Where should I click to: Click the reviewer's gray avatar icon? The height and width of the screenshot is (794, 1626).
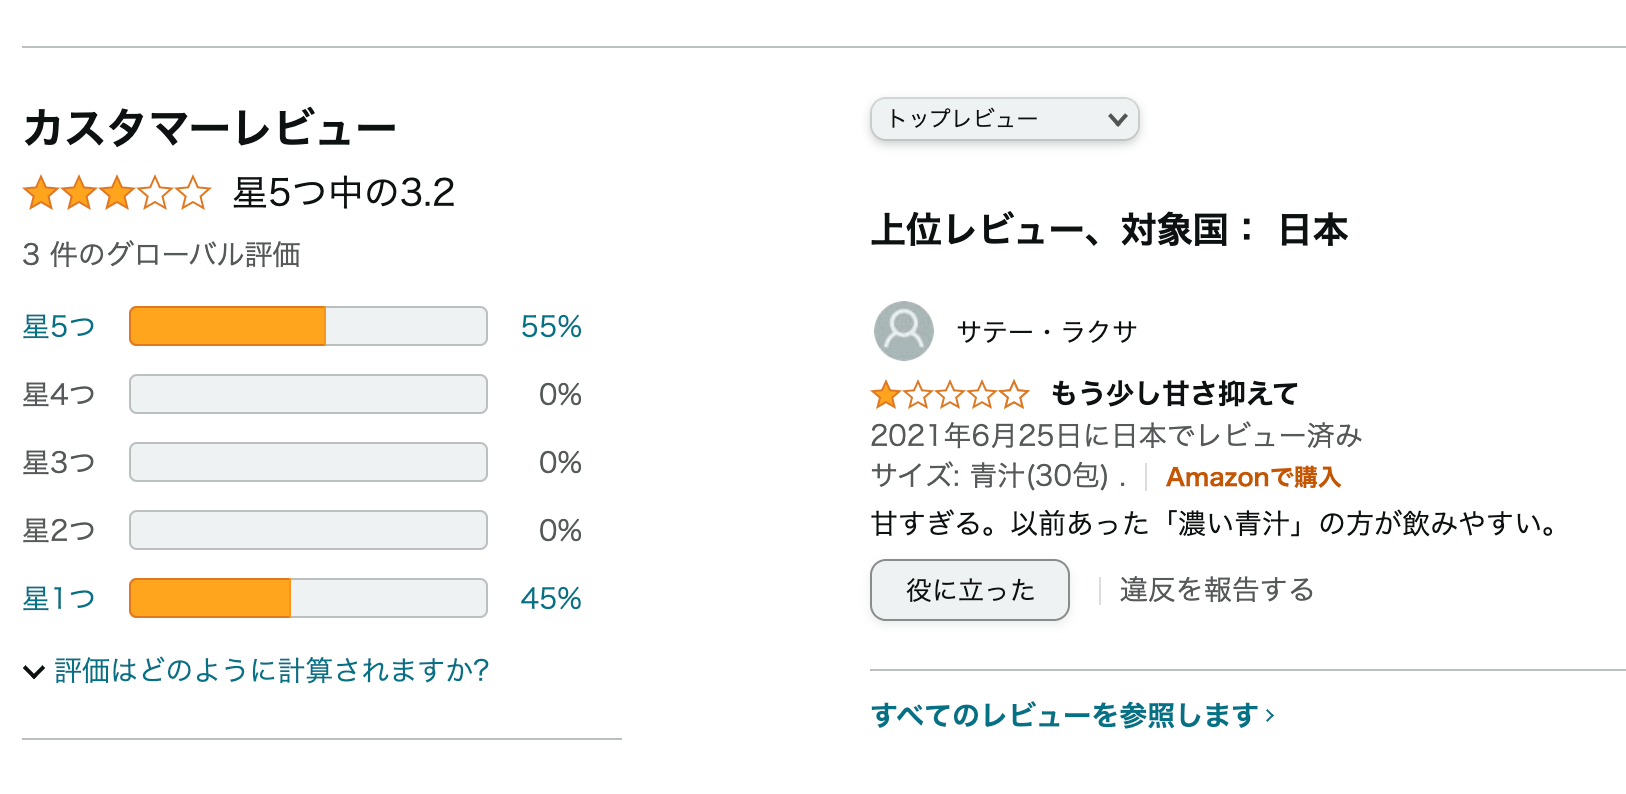tap(904, 331)
